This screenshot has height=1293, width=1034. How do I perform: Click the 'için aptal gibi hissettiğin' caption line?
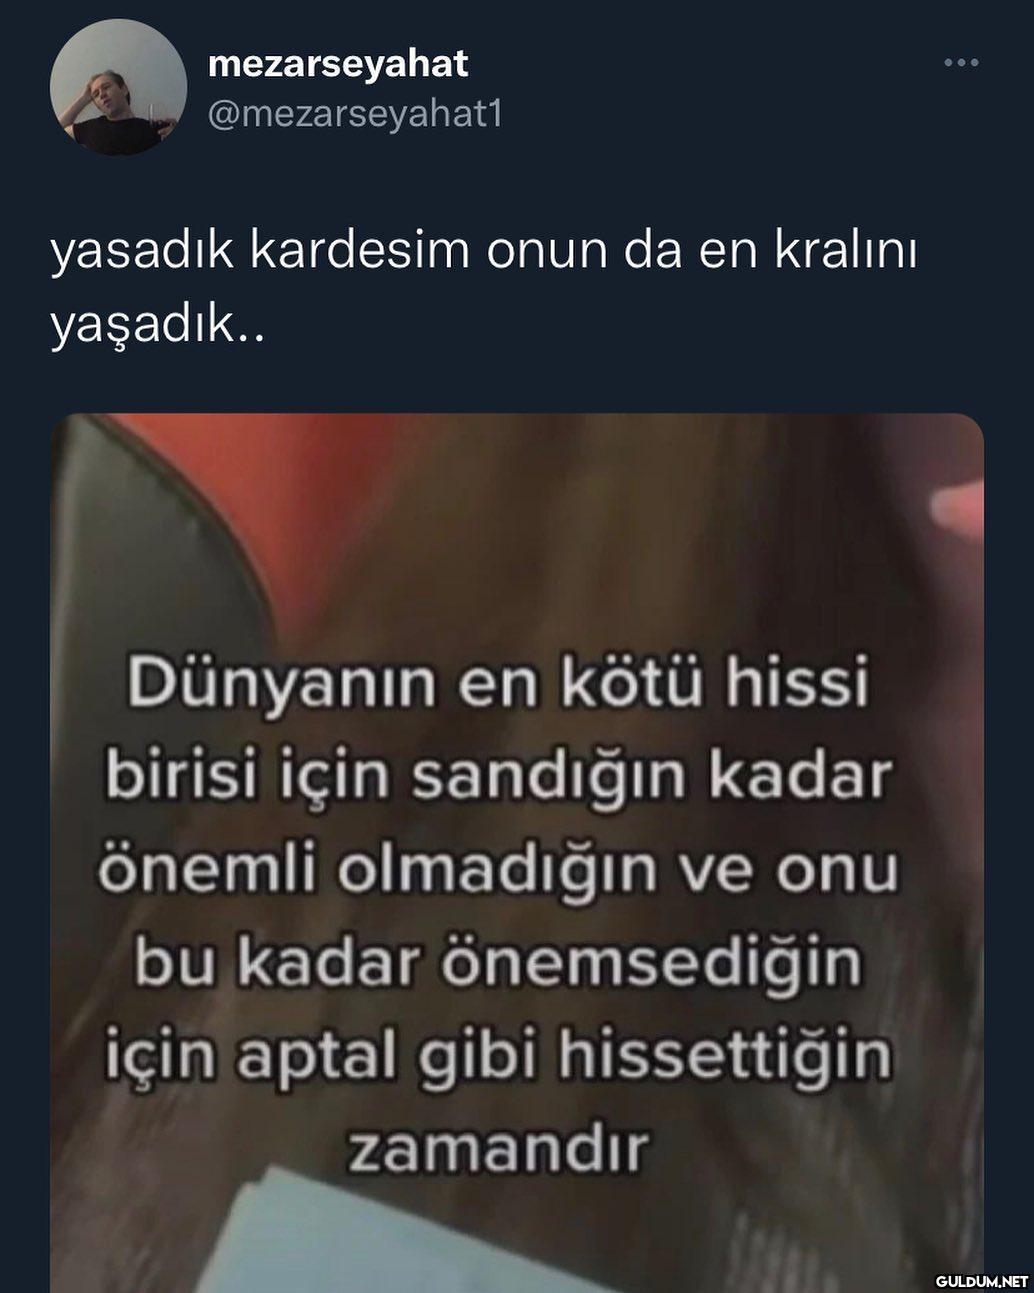coord(497,1055)
